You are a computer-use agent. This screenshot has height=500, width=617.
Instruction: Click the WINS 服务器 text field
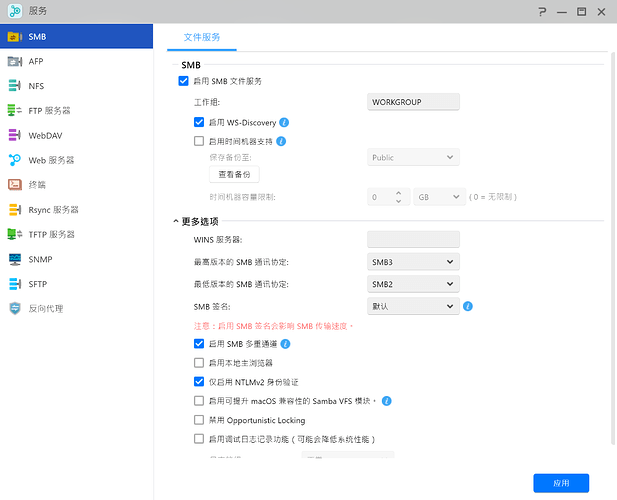[413, 240]
